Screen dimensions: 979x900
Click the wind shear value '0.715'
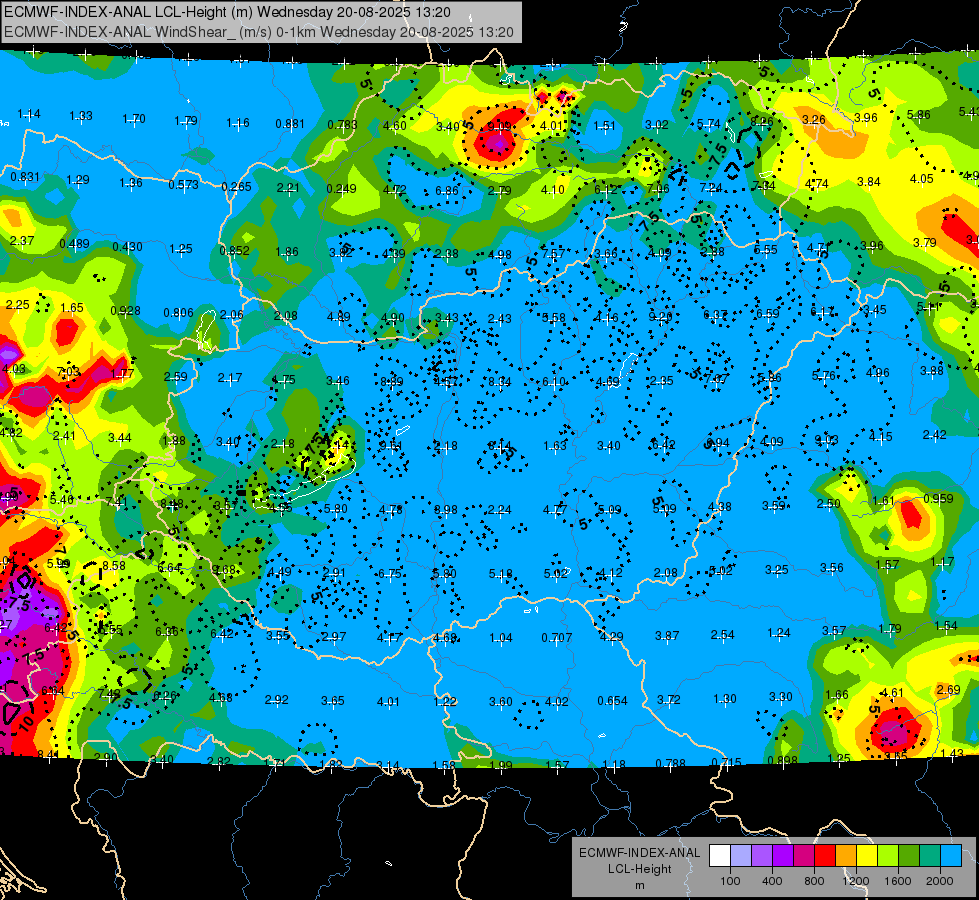(x=727, y=762)
